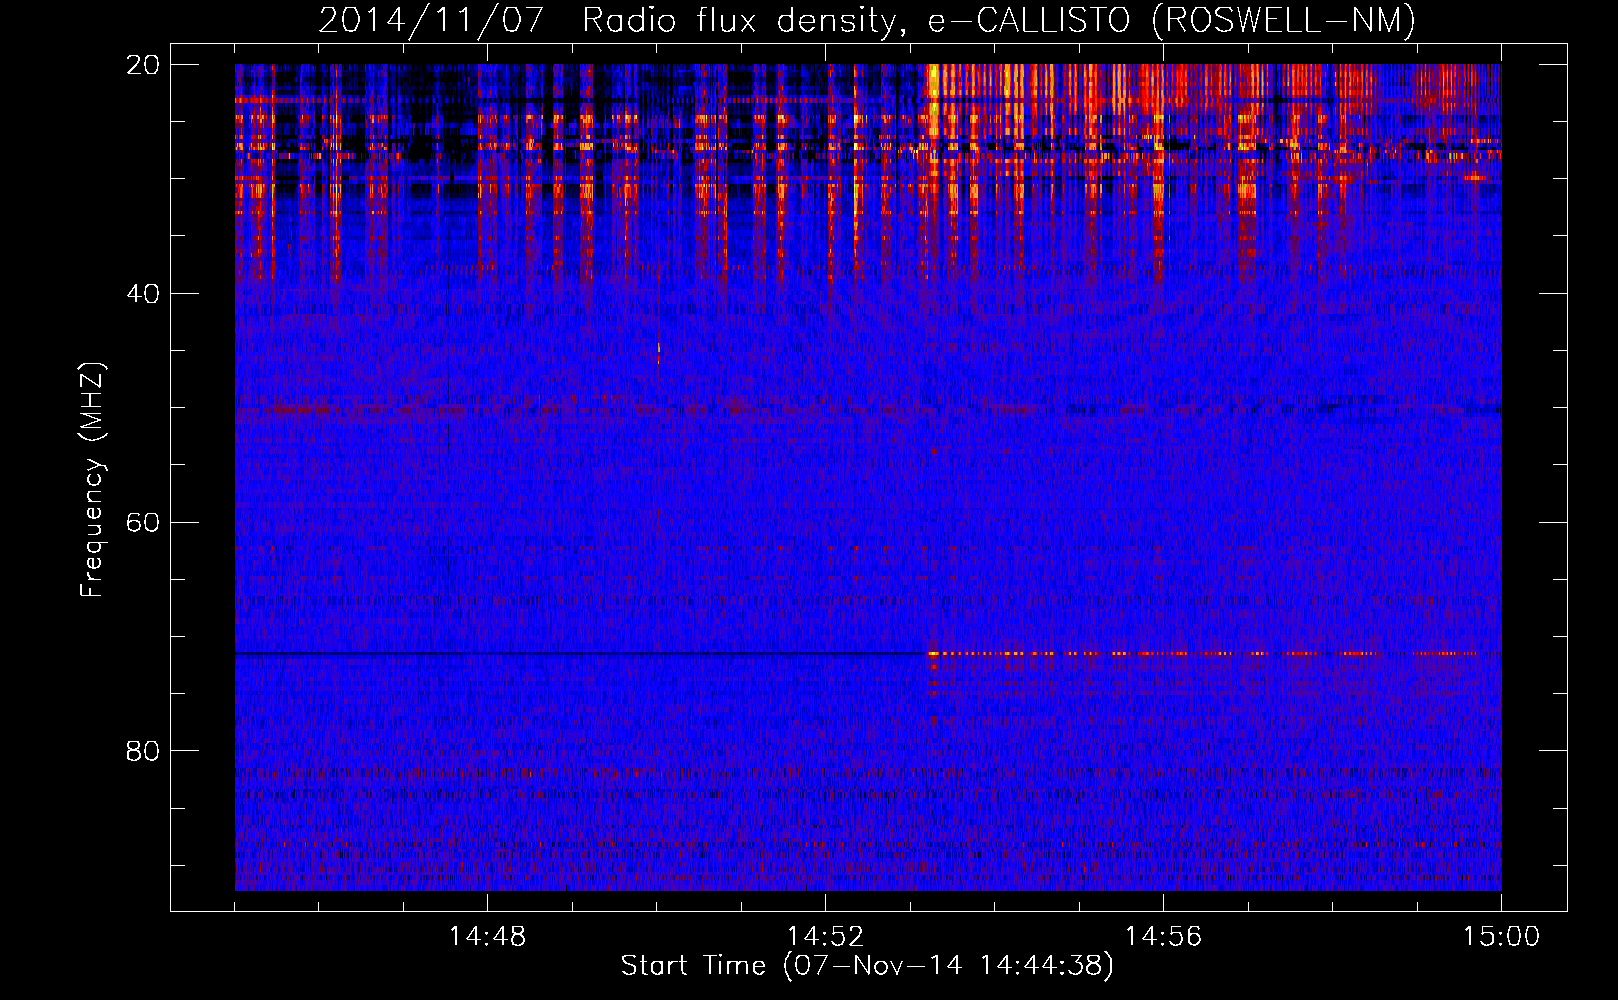Click the bright burst onset near 14:53 at 20 MHz
This screenshot has height=1000, width=1618.
click(x=934, y=100)
